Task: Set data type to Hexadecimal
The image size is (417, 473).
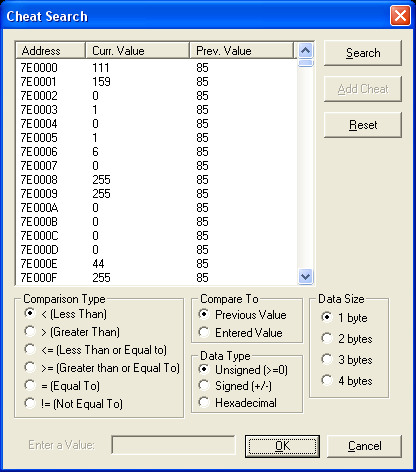Action: 237,402
